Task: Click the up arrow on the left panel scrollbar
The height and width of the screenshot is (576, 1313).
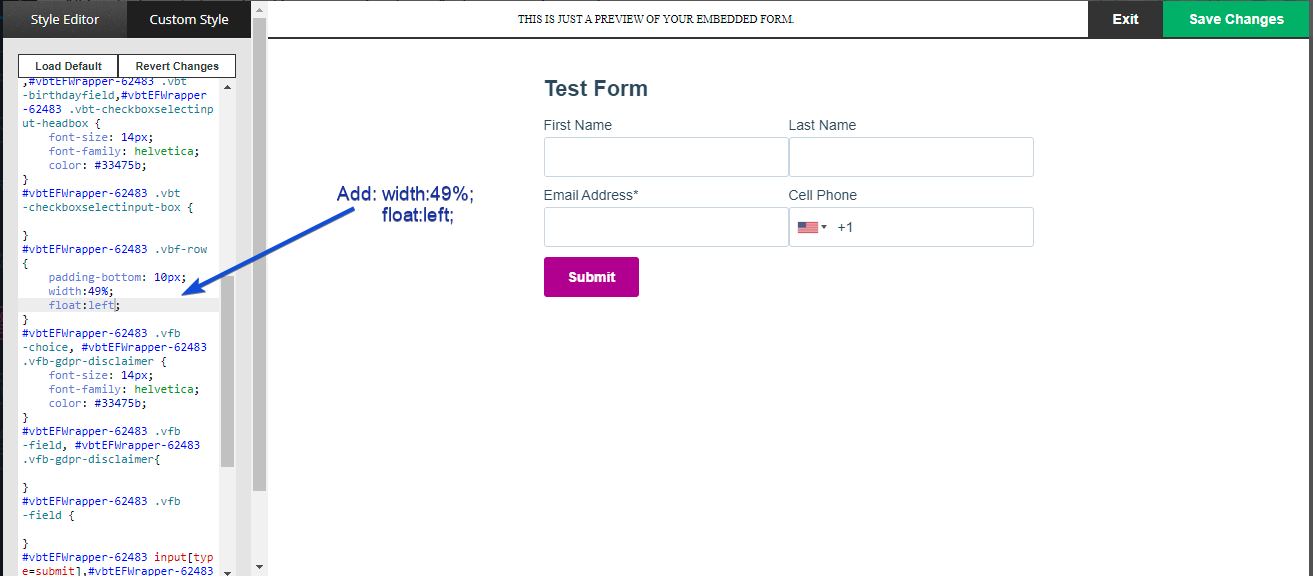Action: 258,9
